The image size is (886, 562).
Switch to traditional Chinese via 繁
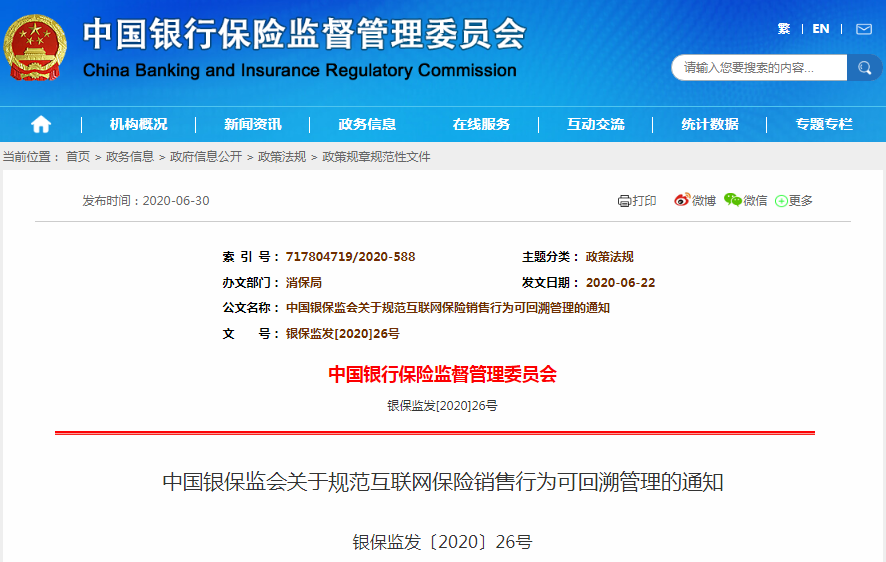pos(784,29)
